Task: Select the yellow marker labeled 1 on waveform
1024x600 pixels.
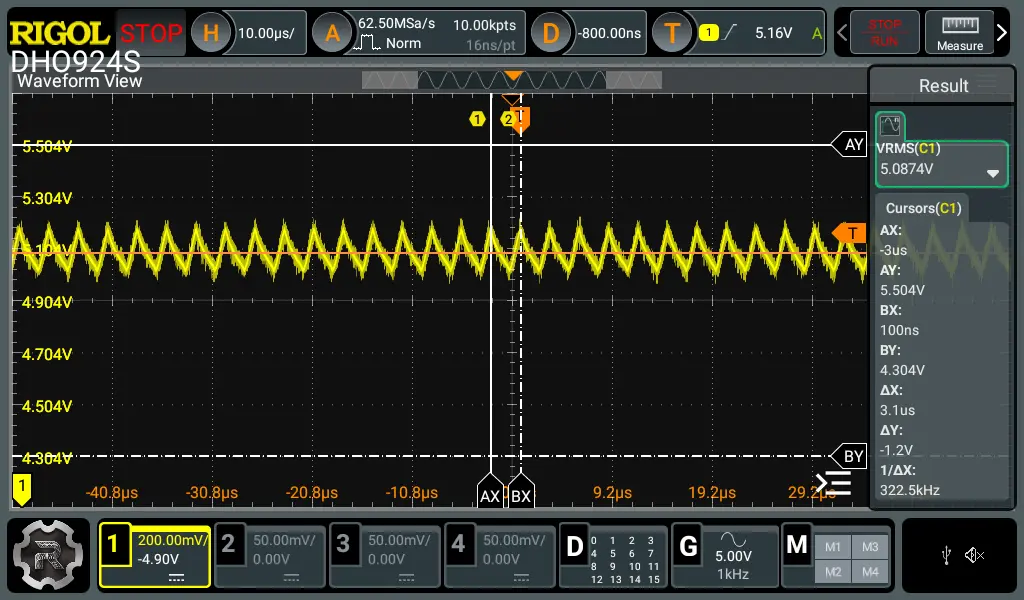Action: coord(477,119)
